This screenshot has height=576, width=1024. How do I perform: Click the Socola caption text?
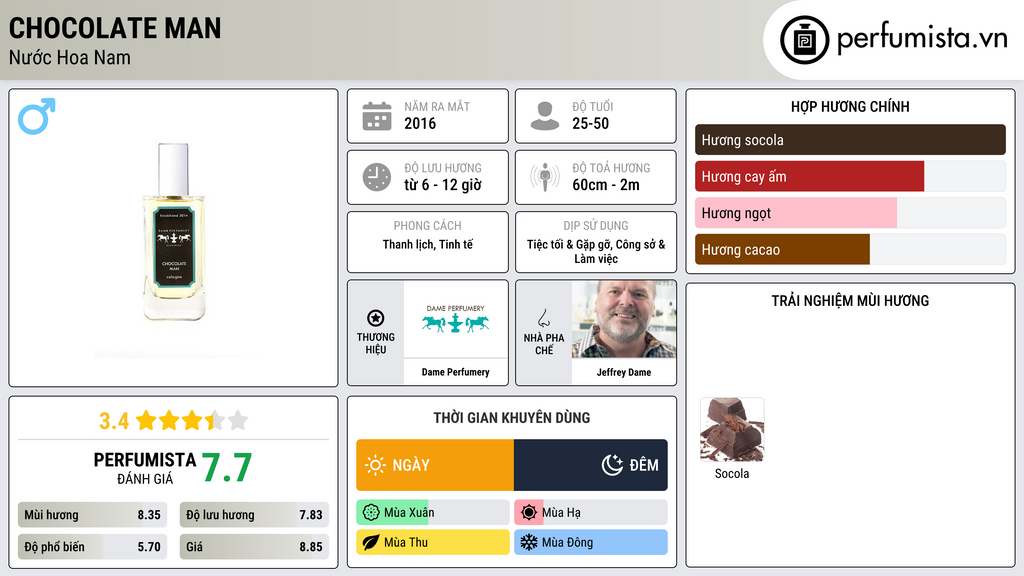[731, 473]
